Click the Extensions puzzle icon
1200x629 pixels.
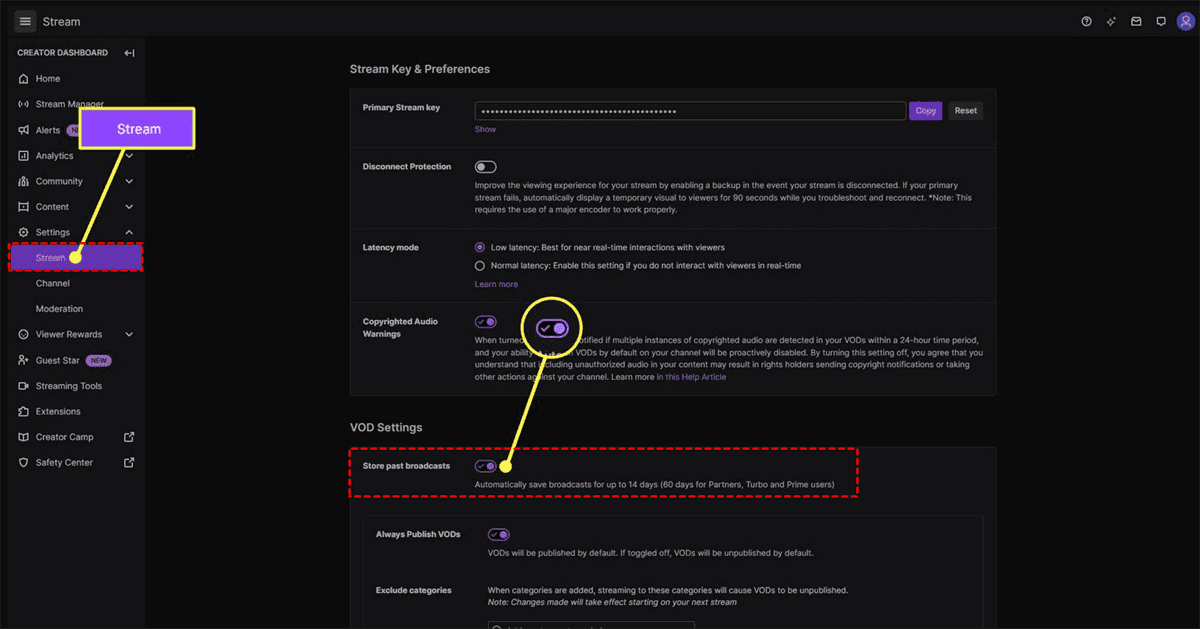[x=24, y=411]
